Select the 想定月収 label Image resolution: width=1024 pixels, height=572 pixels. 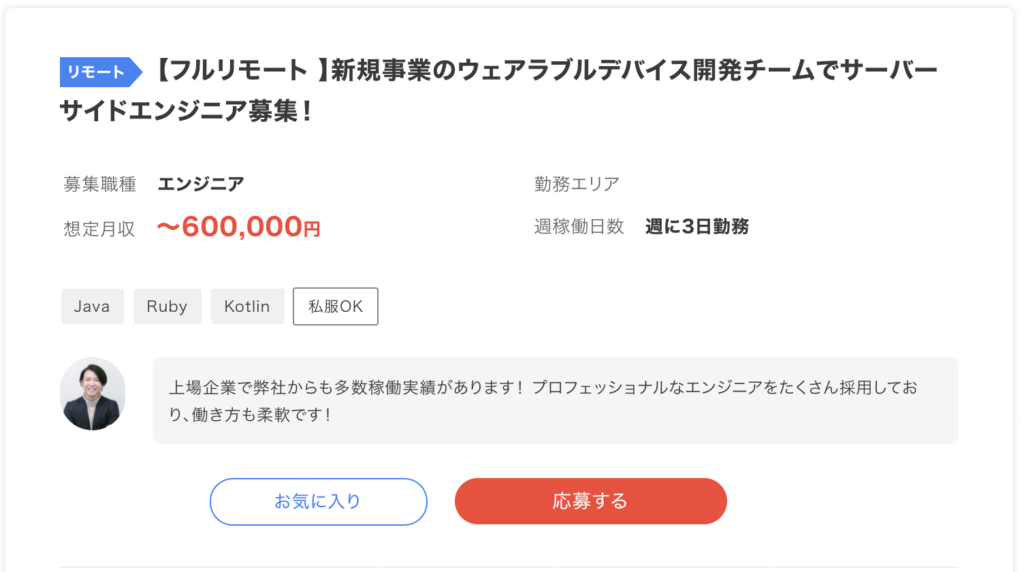tap(99, 229)
